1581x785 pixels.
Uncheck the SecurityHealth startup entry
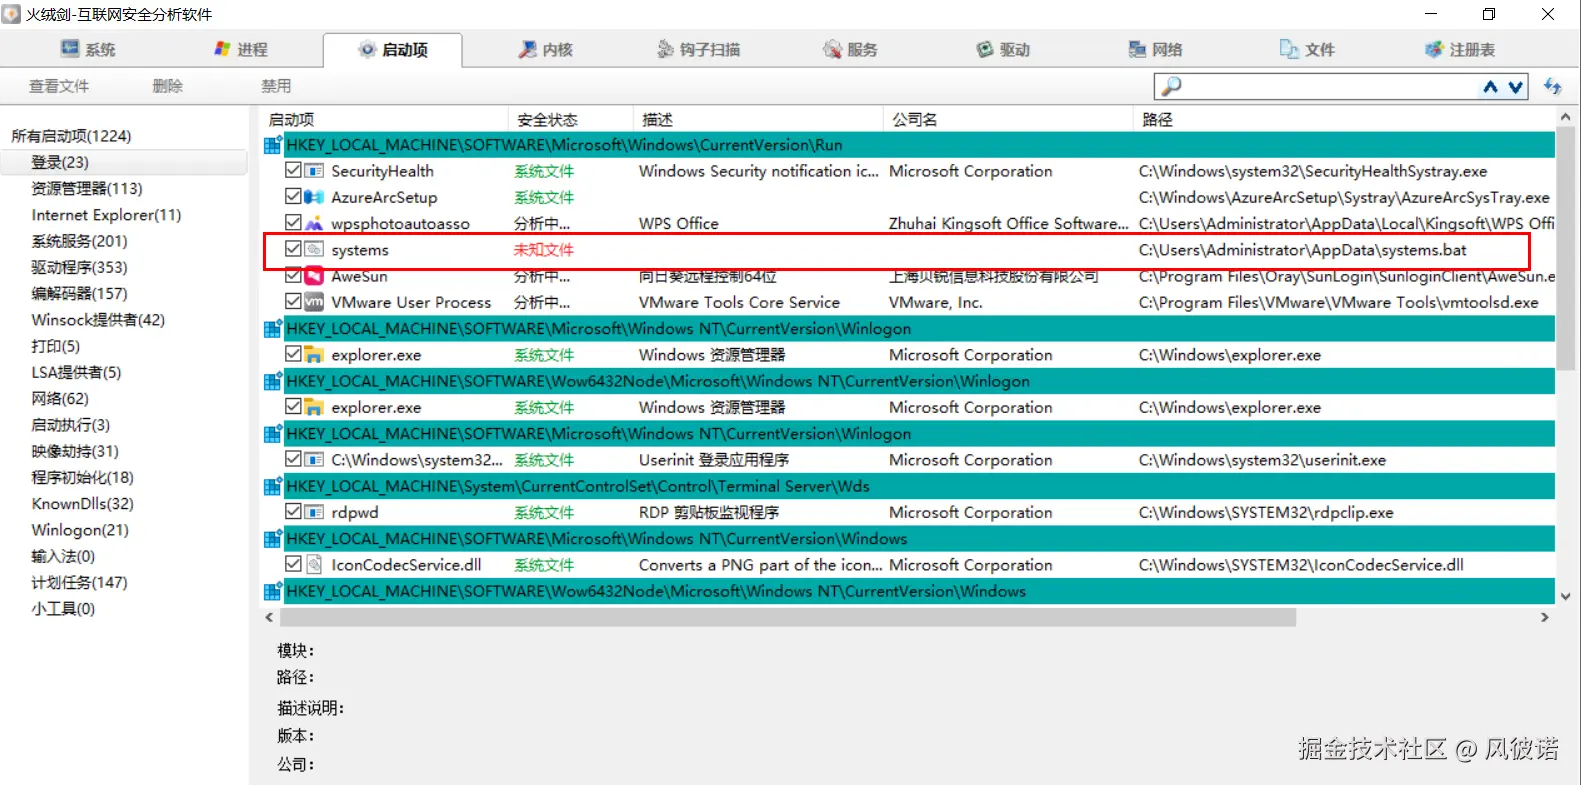coord(293,171)
